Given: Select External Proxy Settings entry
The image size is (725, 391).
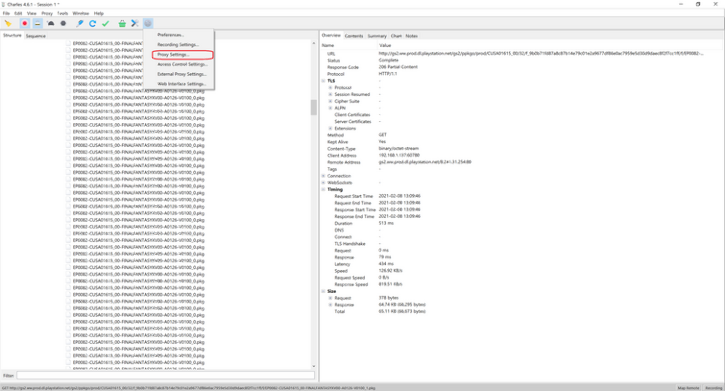Looking at the screenshot, I should click(182, 74).
